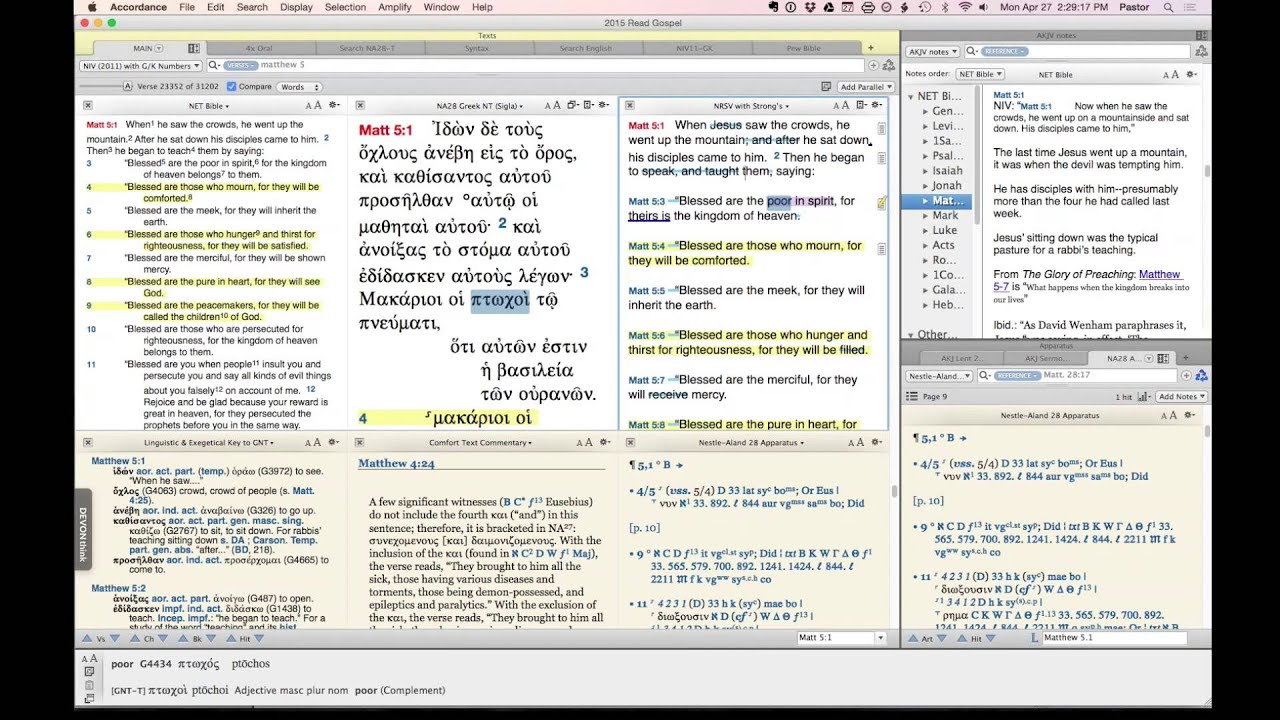1280x720 pixels.
Task: Select Luke in the notes tree
Action: pos(944,230)
